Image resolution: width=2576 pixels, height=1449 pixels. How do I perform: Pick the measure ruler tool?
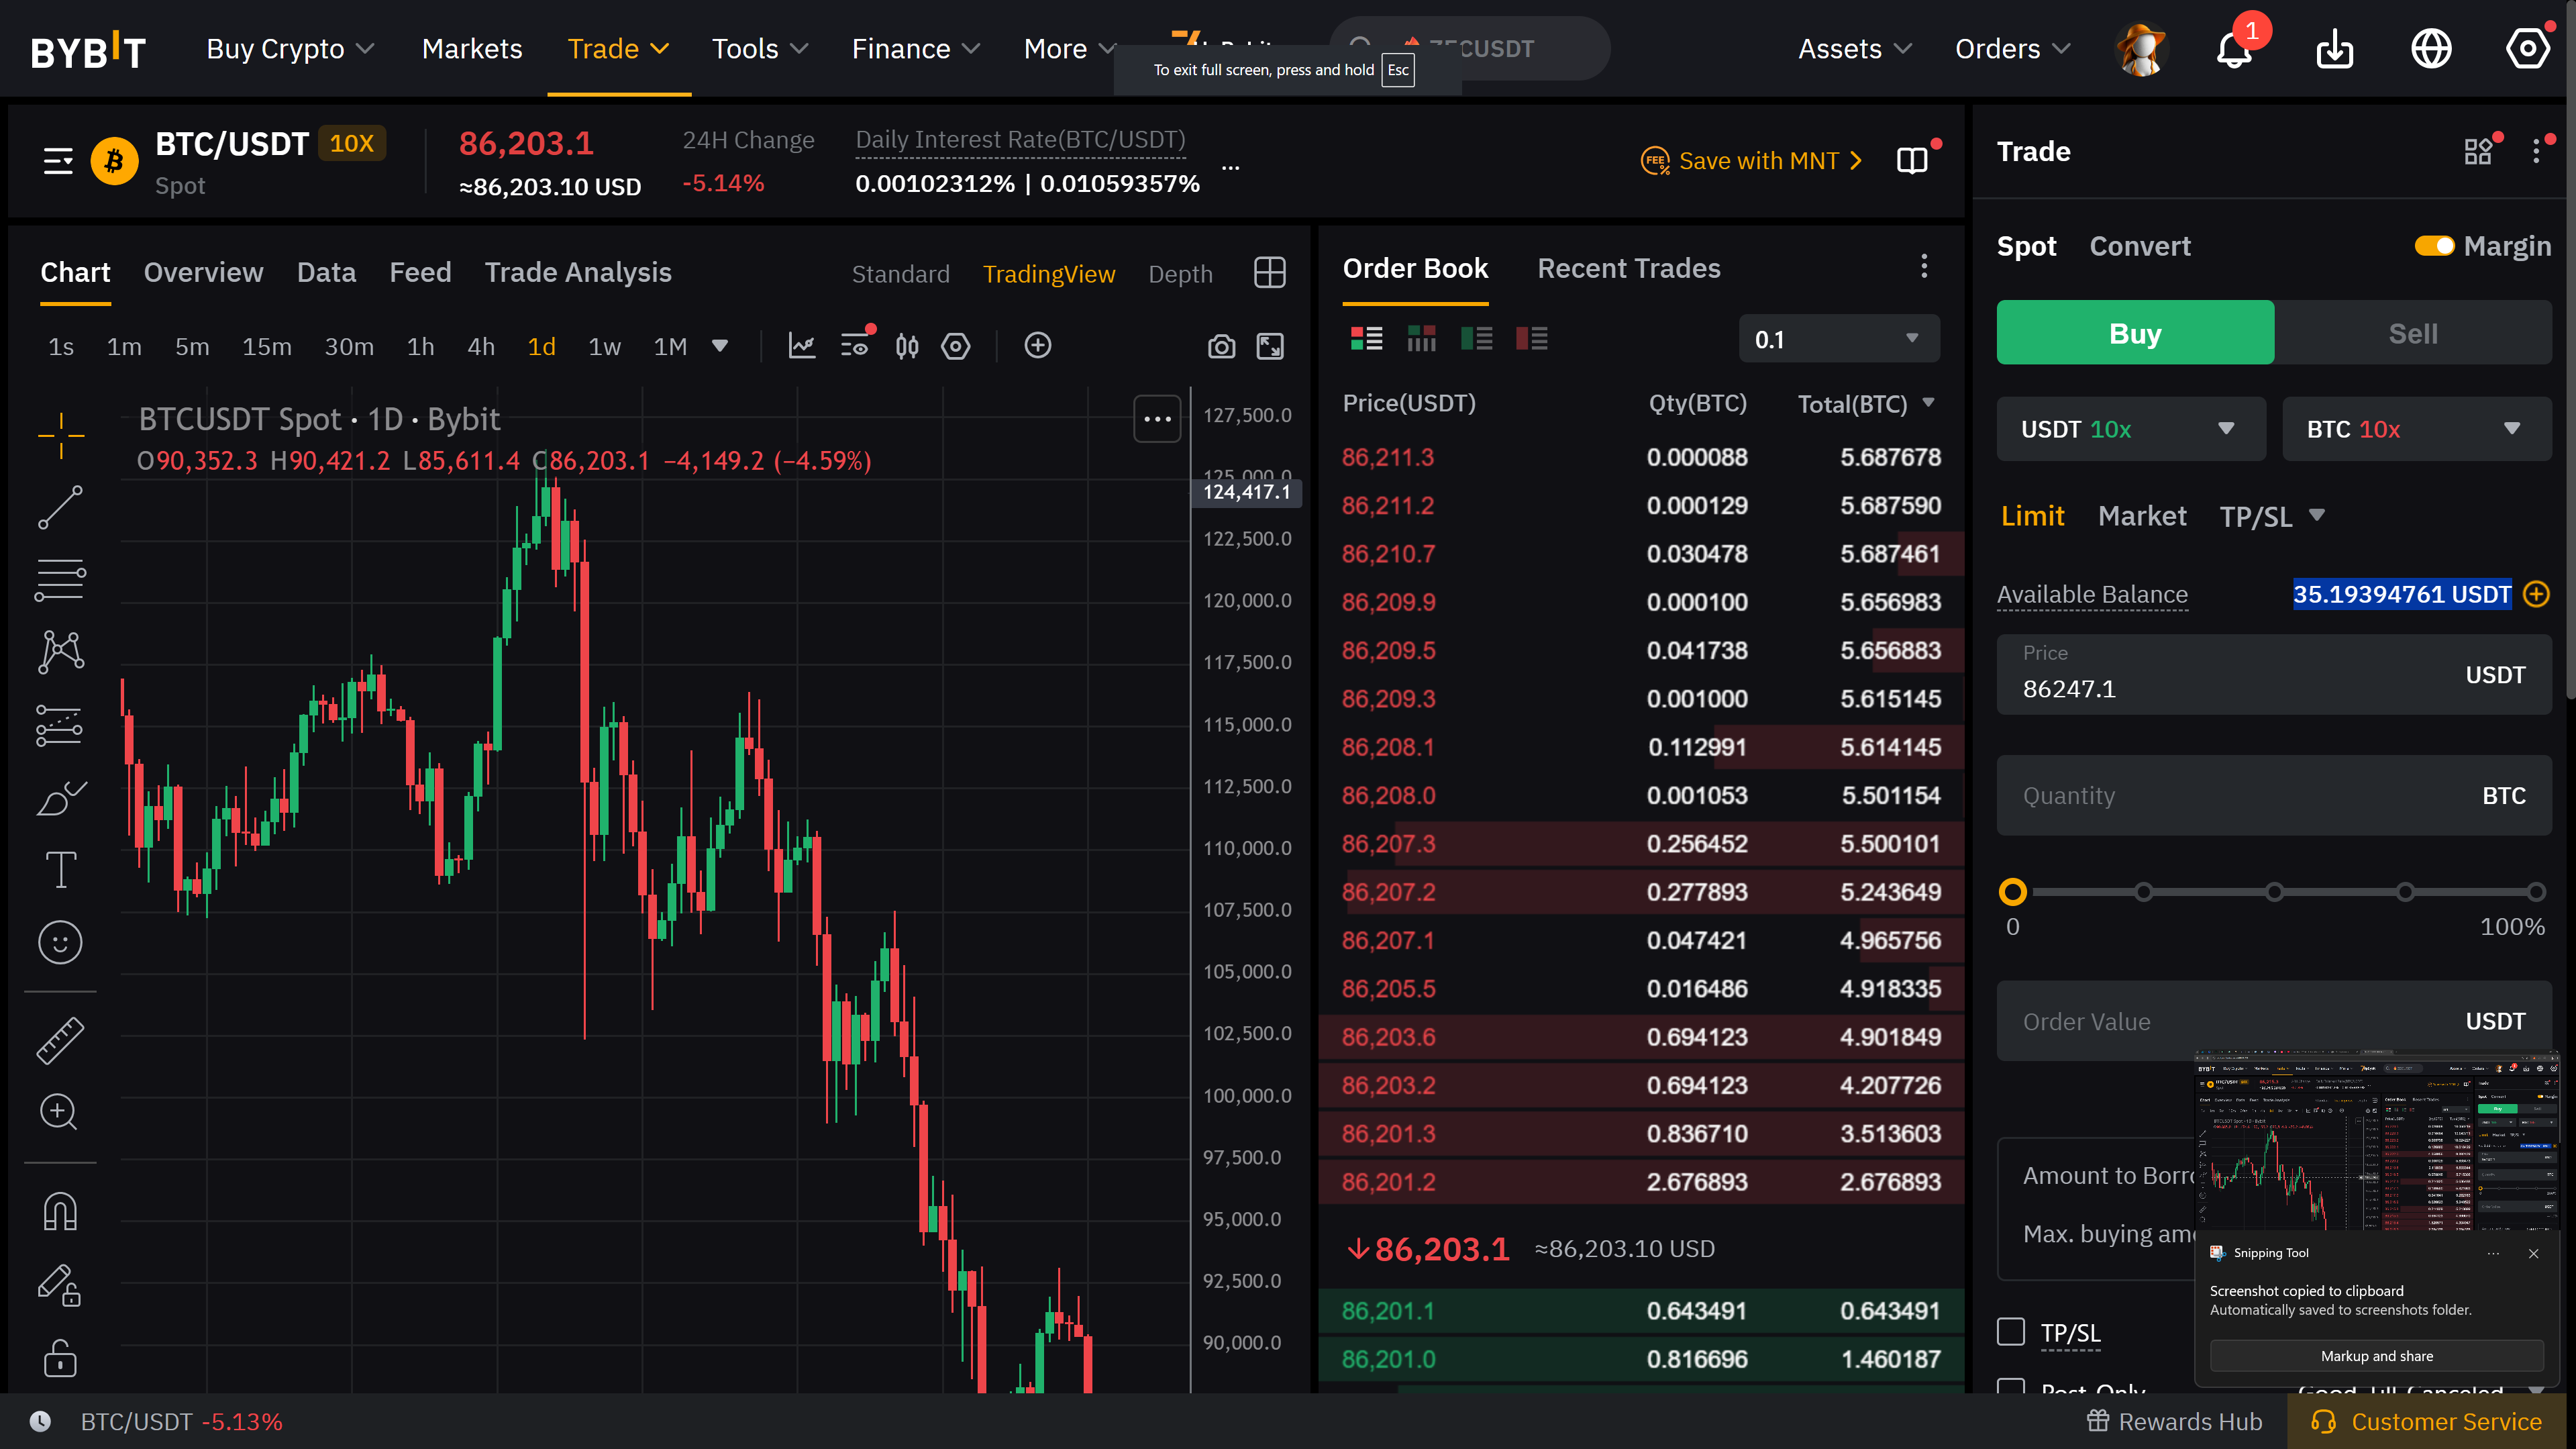click(x=60, y=1040)
